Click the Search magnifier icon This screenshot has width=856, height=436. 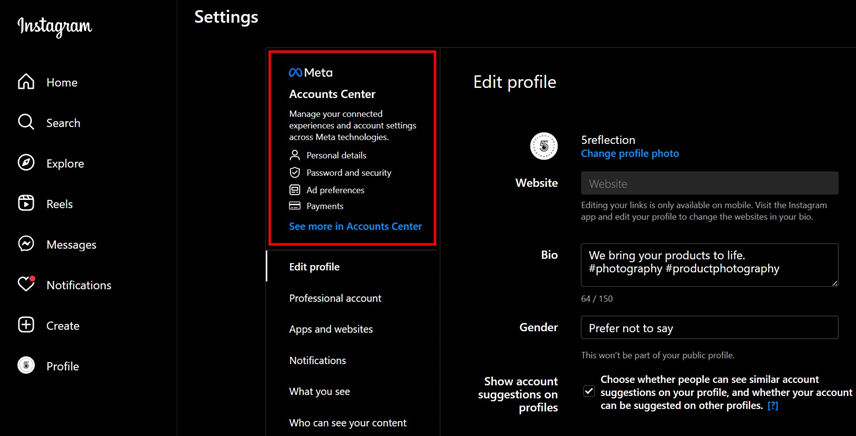click(x=26, y=122)
